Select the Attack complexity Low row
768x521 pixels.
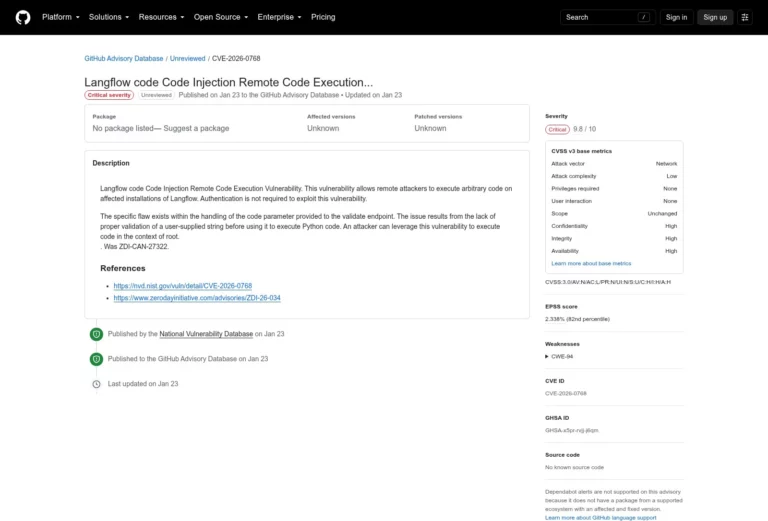pos(614,176)
